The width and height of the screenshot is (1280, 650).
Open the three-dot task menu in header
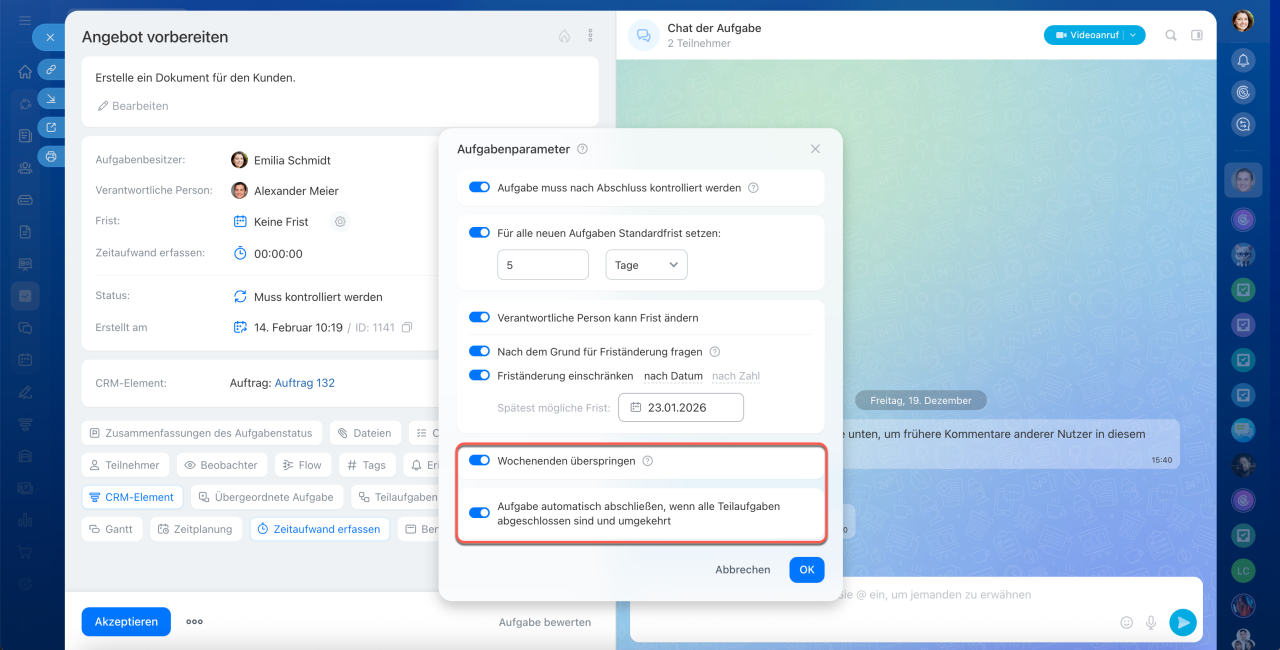pyautogui.click(x=590, y=36)
